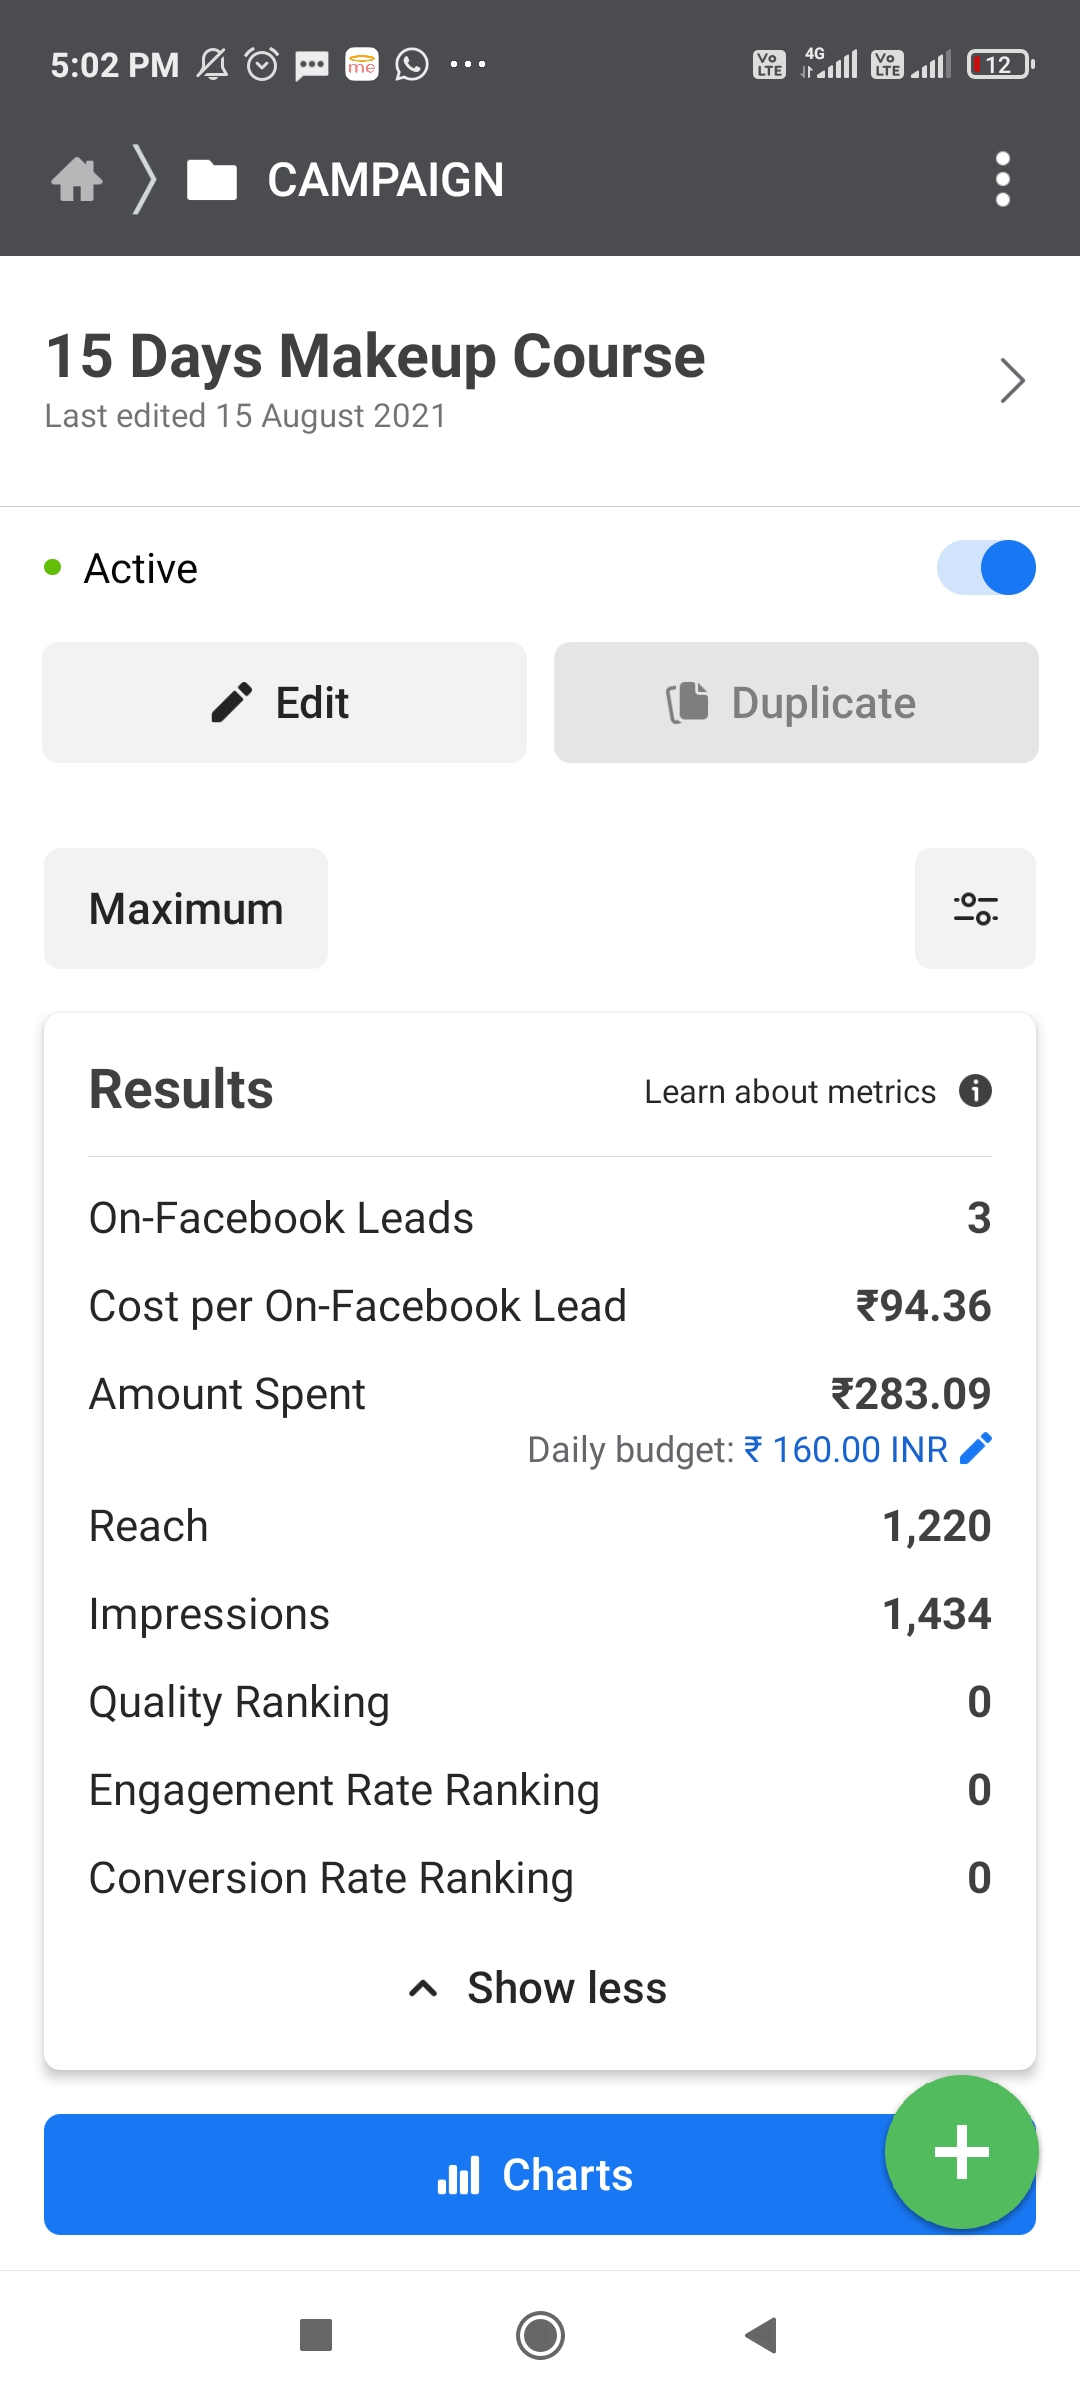Tap the Duplicate button
The width and height of the screenshot is (1080, 2400).
click(x=796, y=703)
